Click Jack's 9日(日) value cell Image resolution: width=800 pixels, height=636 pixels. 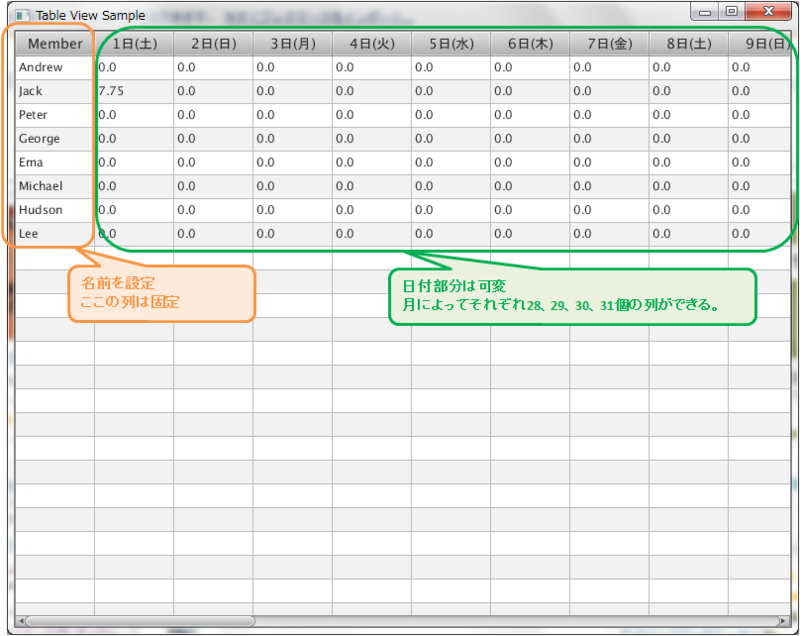760,91
